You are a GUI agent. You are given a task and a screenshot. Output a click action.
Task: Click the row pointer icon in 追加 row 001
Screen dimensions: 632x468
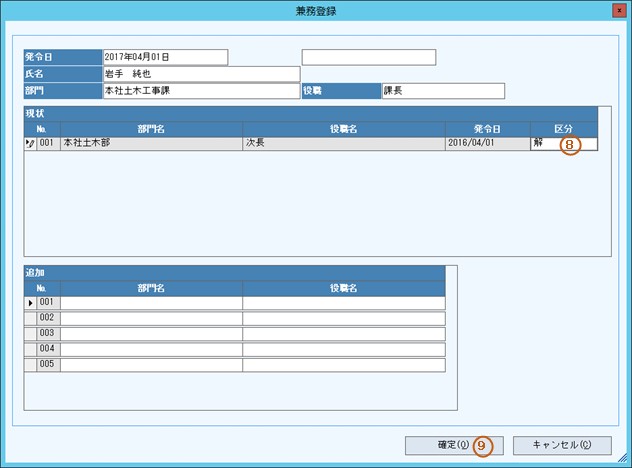(x=30, y=302)
